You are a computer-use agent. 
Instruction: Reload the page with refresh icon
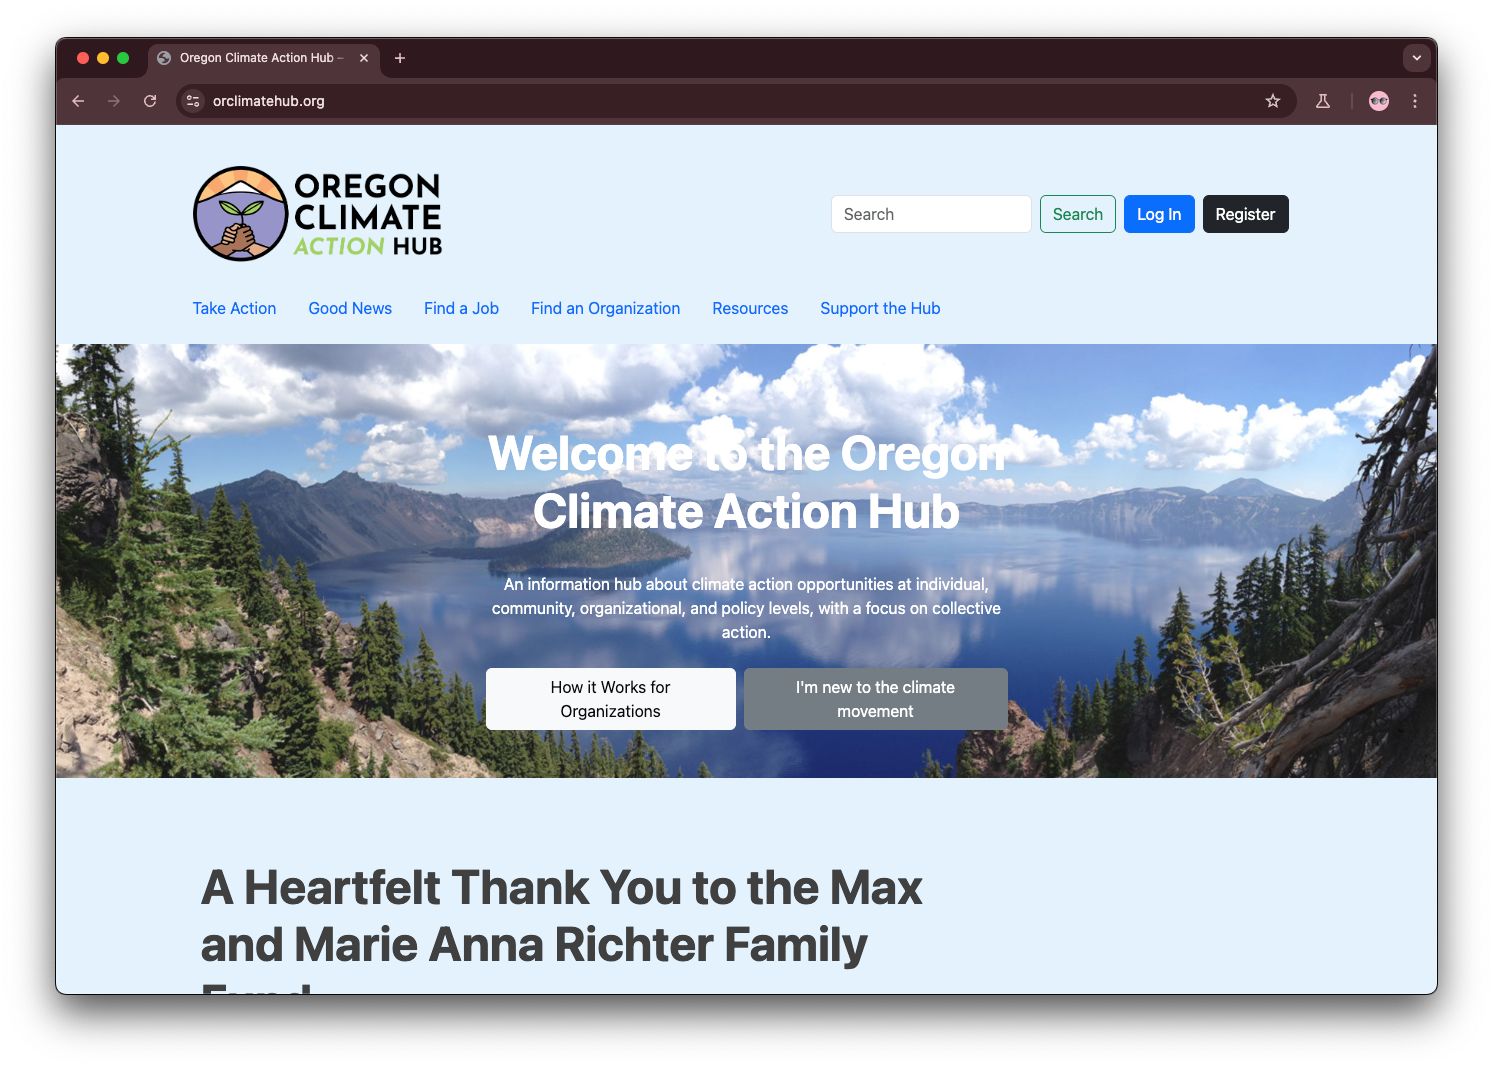(150, 101)
